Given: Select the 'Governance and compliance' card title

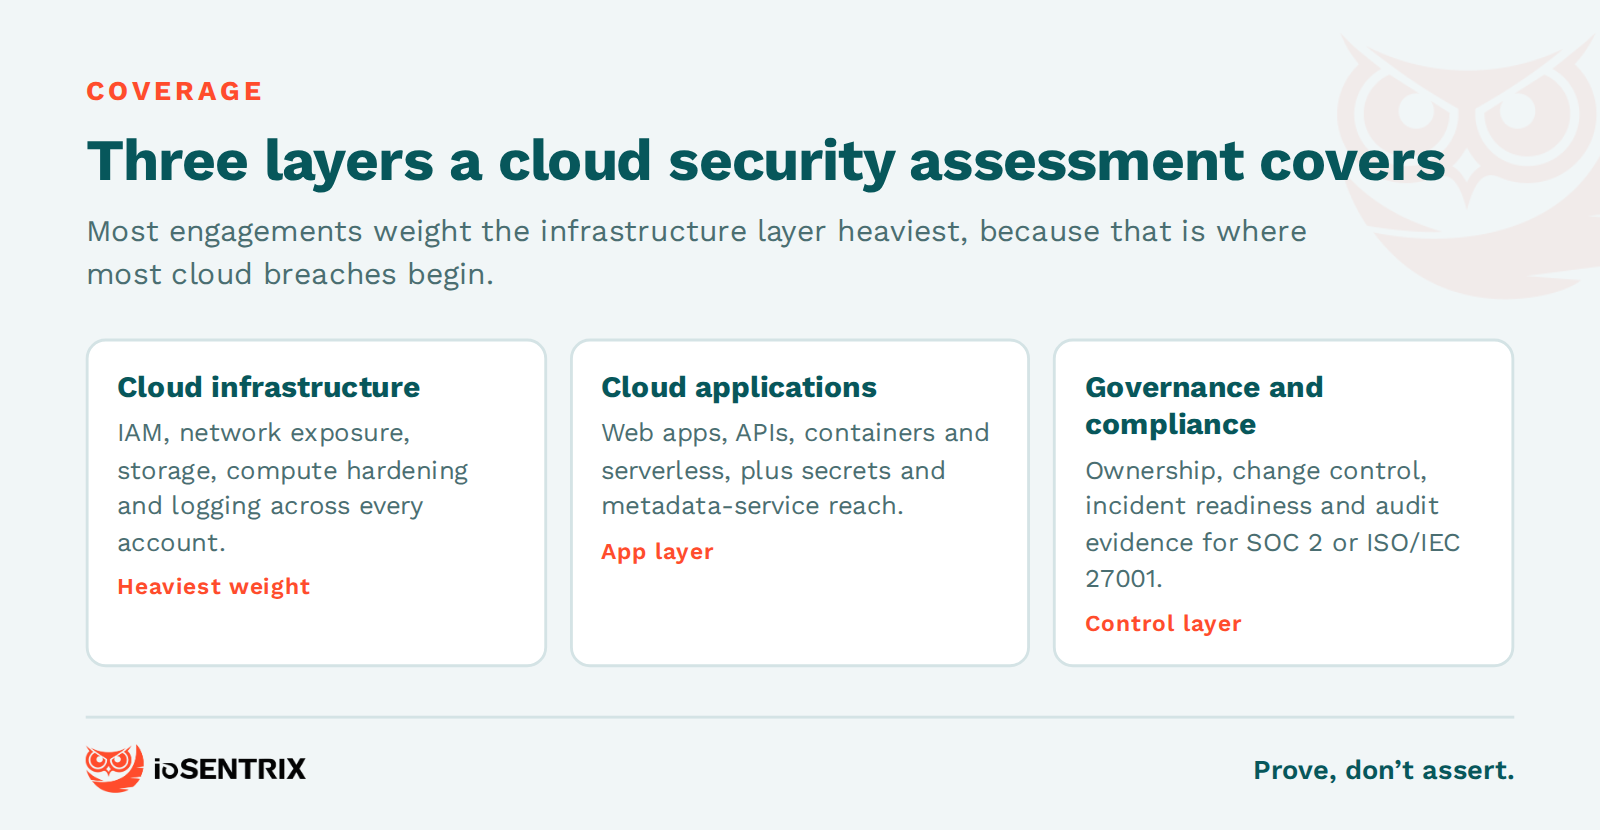Looking at the screenshot, I should pos(1204,405).
